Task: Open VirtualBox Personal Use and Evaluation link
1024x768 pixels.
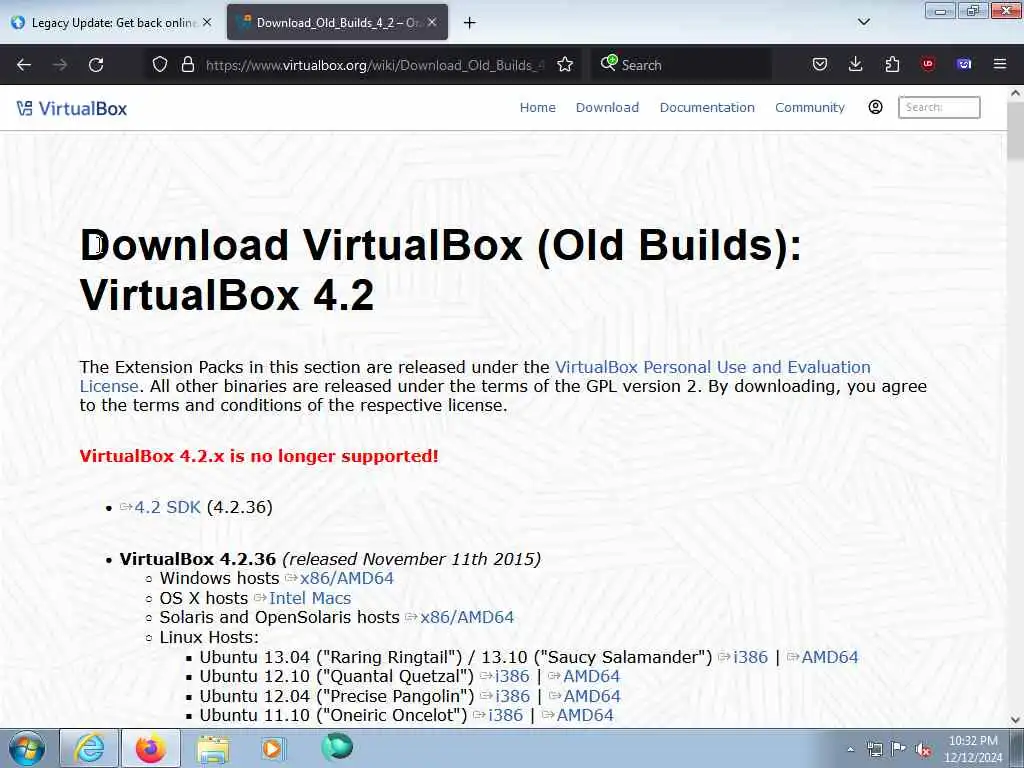Action: pyautogui.click(x=712, y=367)
